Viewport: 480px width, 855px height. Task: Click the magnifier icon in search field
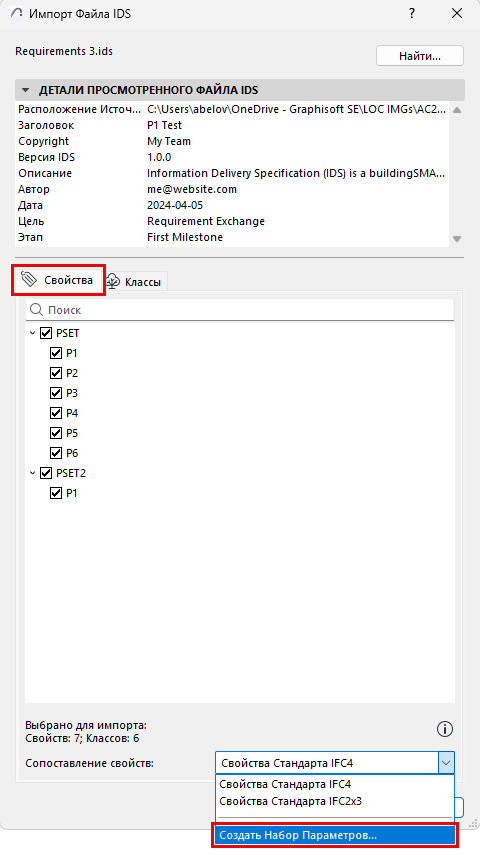[37, 310]
